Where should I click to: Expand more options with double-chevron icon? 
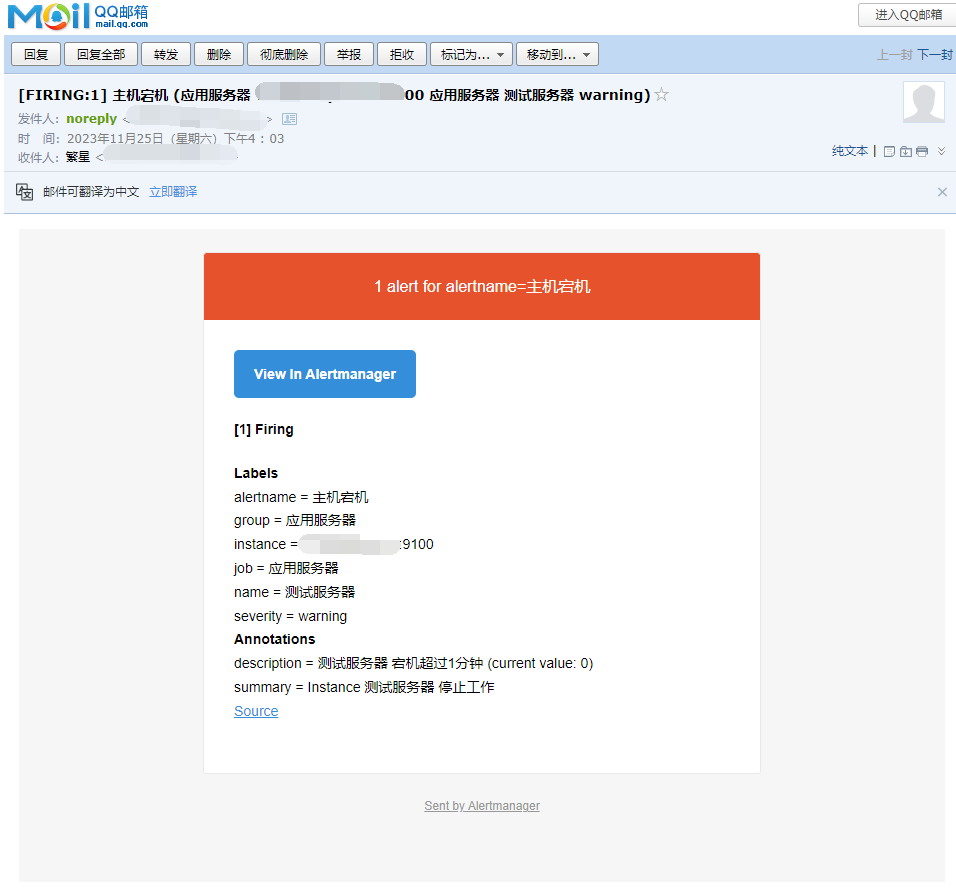coord(941,151)
